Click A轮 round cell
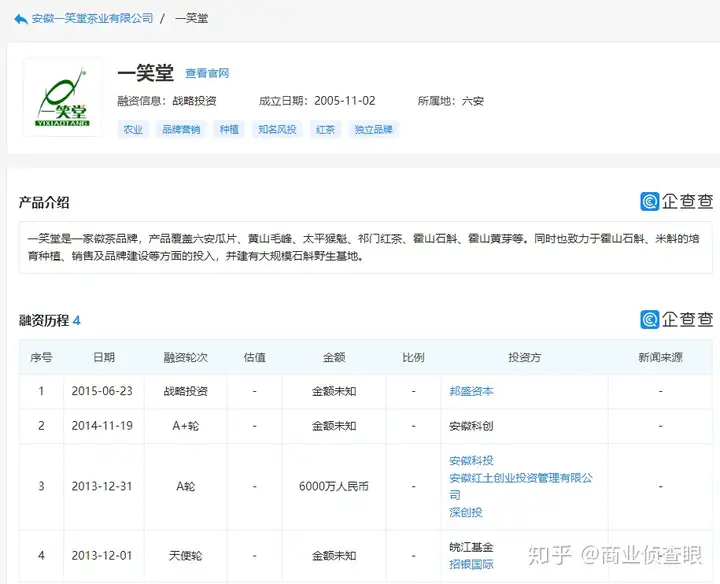The image size is (720, 584). click(186, 486)
